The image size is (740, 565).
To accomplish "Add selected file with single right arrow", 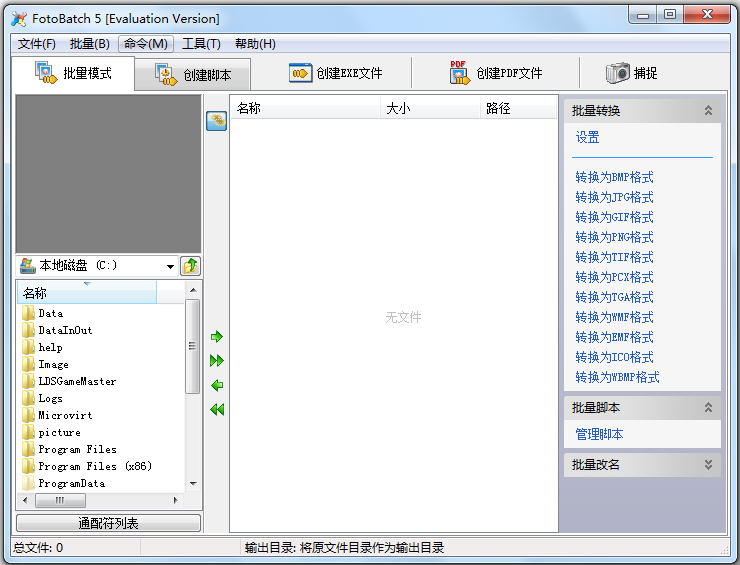I will (217, 337).
